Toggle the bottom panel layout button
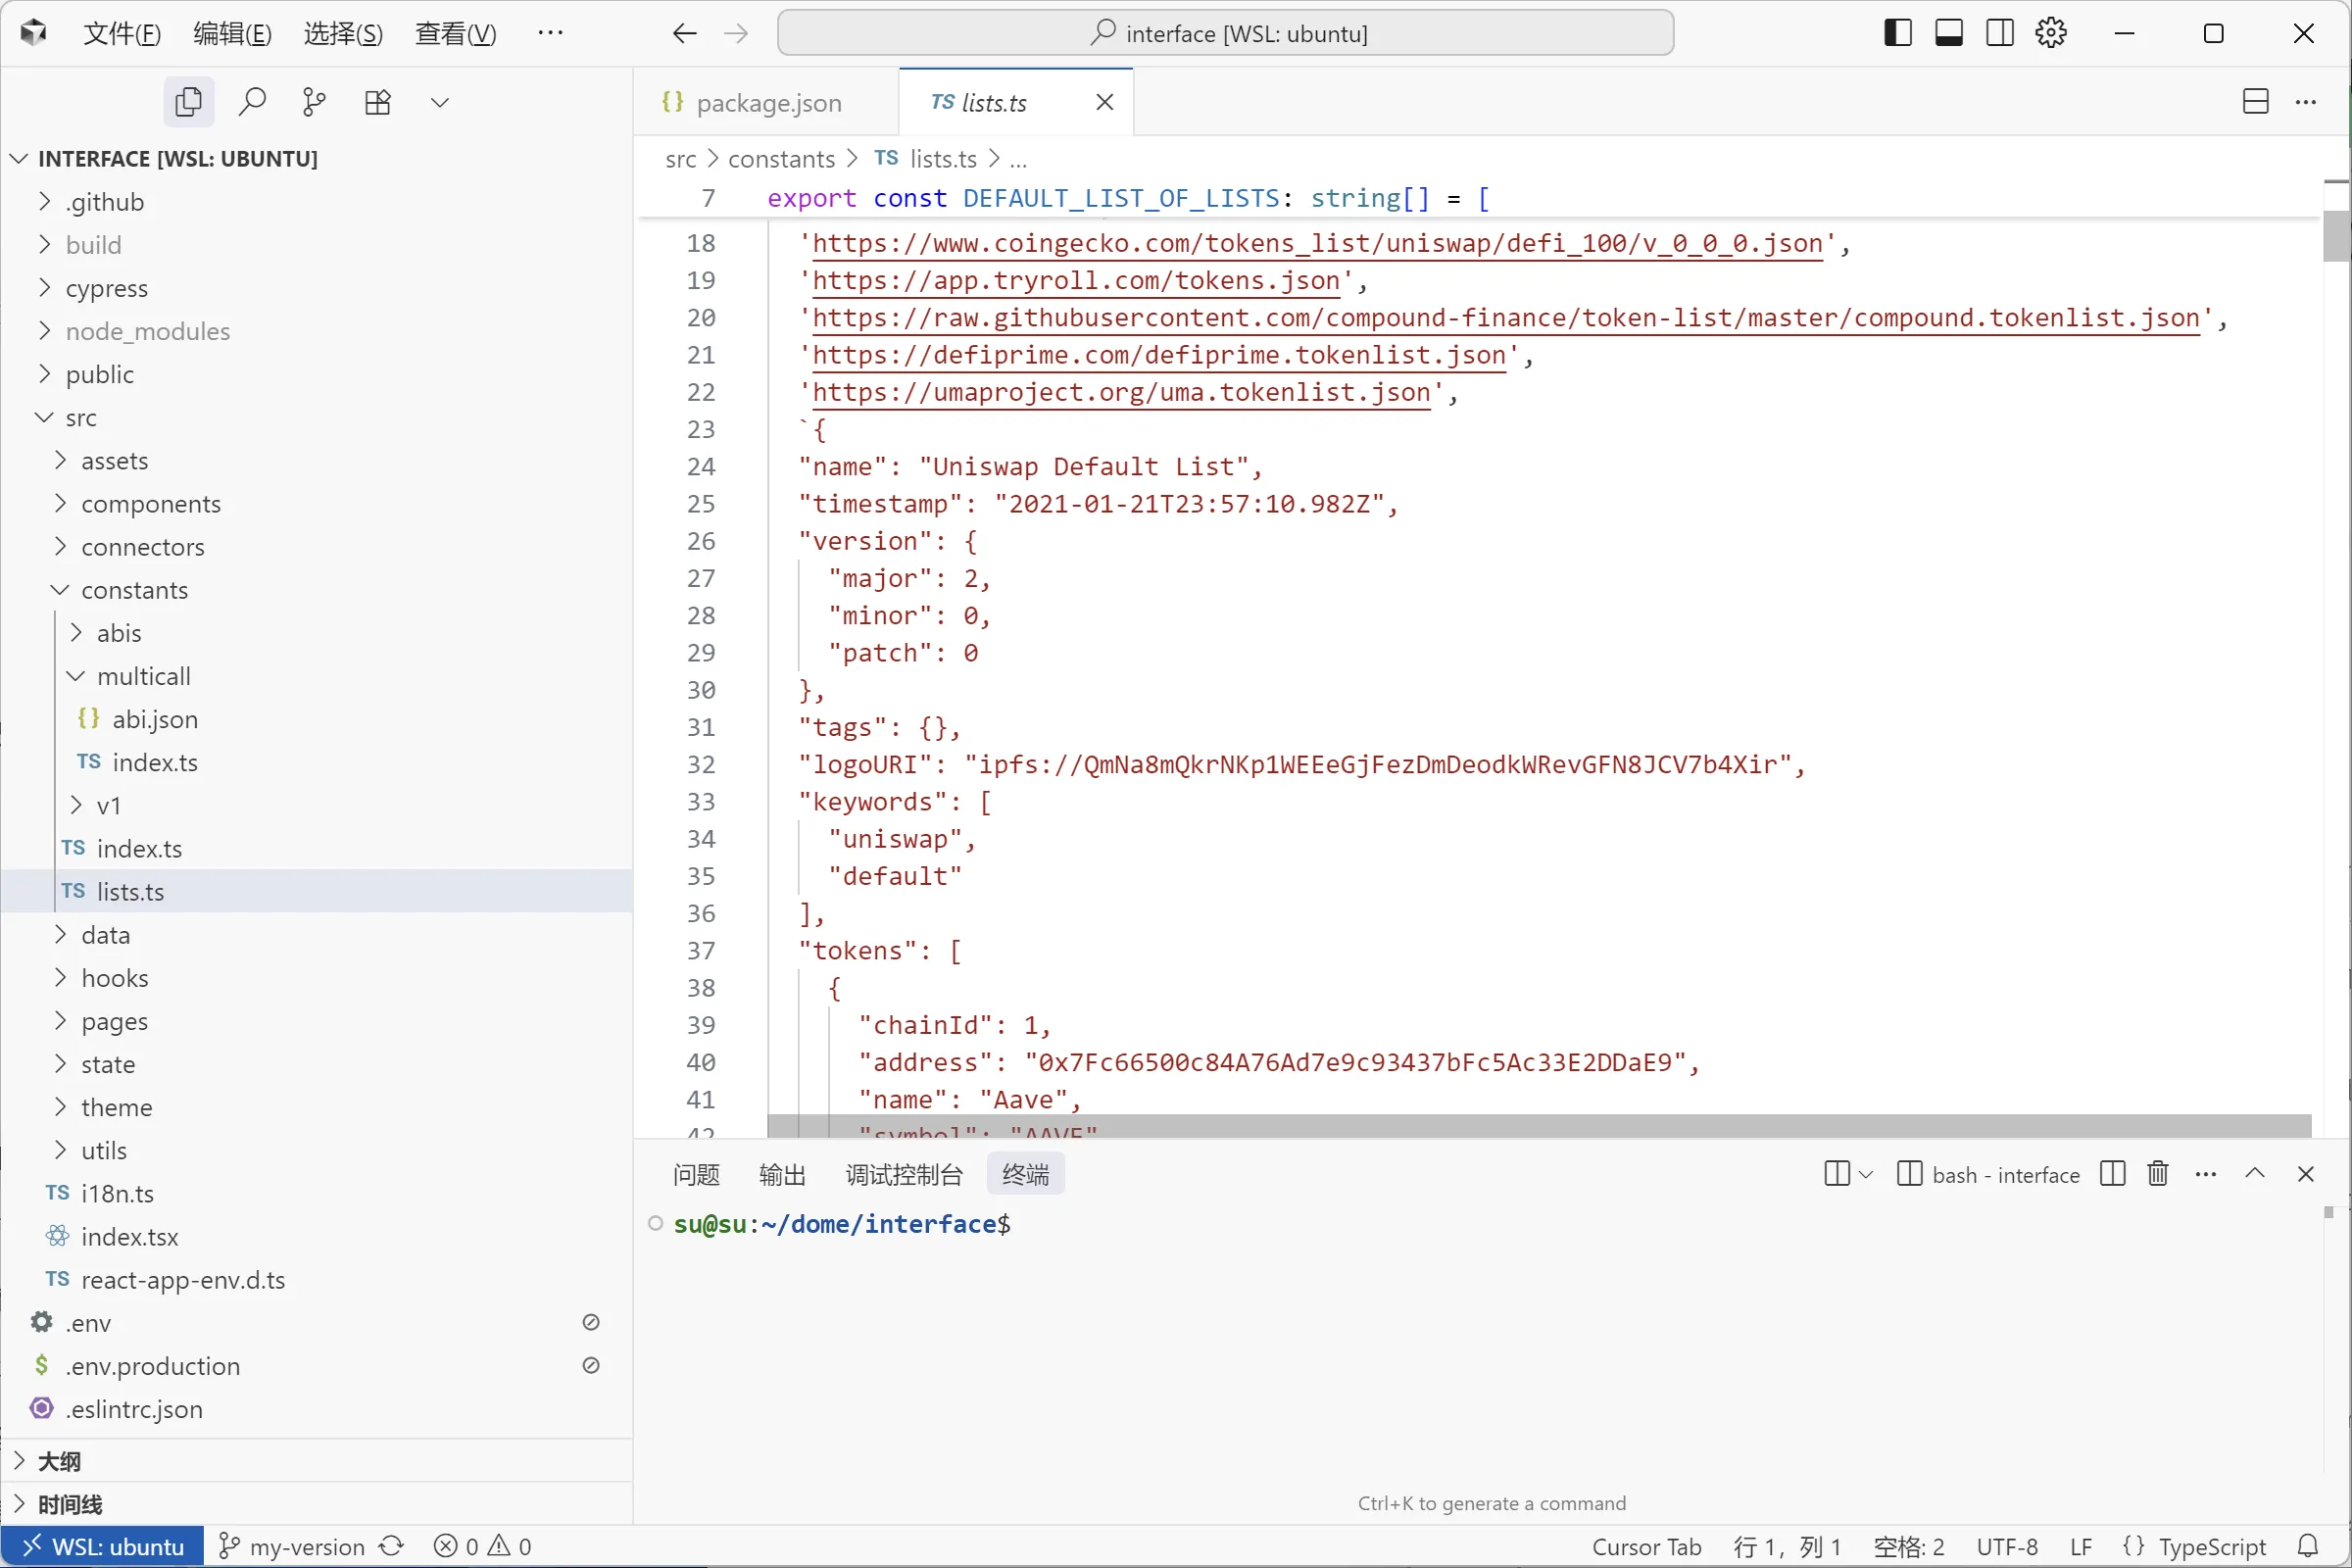 pyautogui.click(x=1948, y=33)
